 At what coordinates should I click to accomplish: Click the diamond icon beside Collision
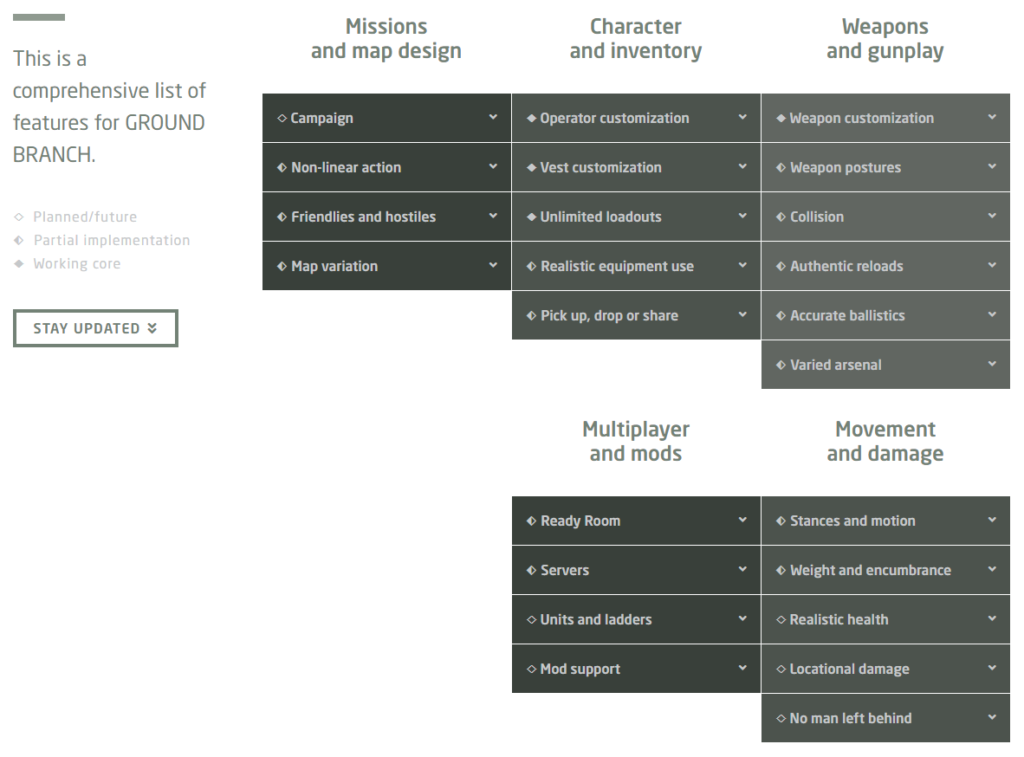tap(781, 217)
